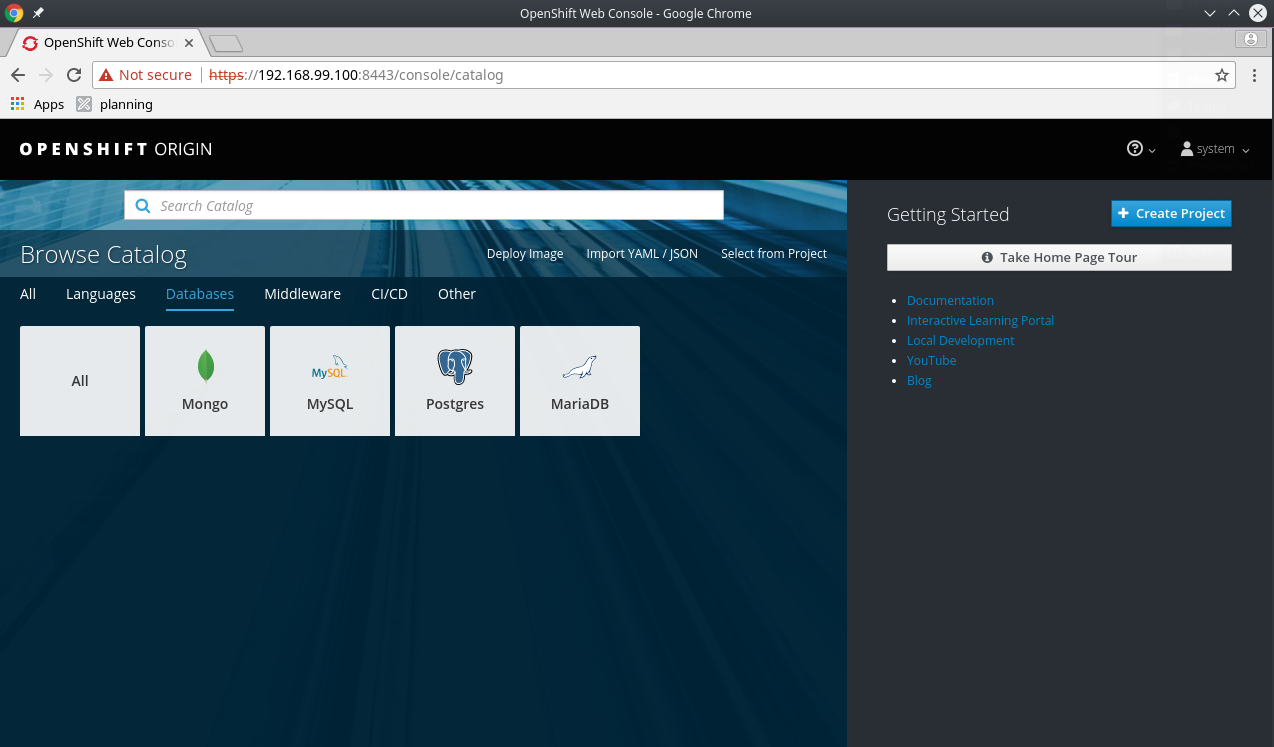Switch to the Other tab

(457, 294)
